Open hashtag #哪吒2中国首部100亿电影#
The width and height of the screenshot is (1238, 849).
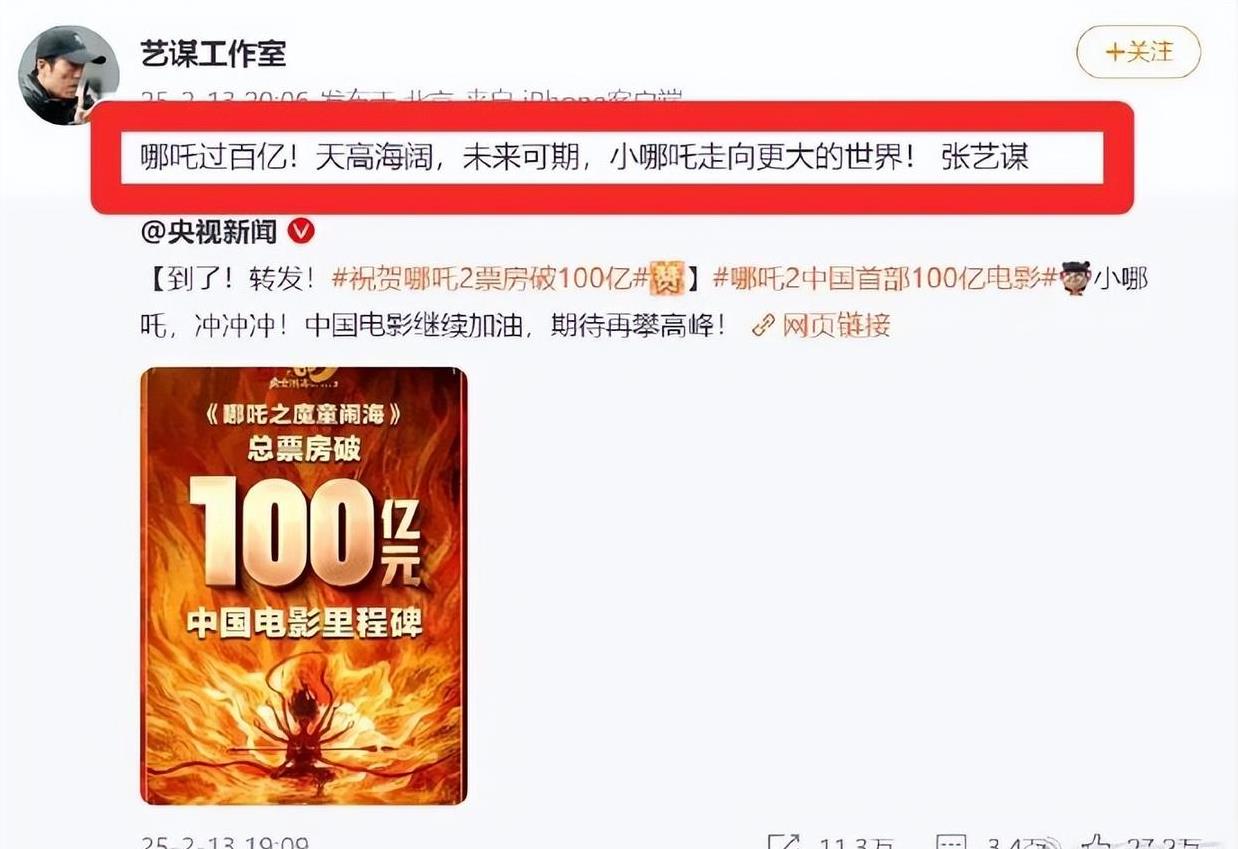[x=885, y=279]
